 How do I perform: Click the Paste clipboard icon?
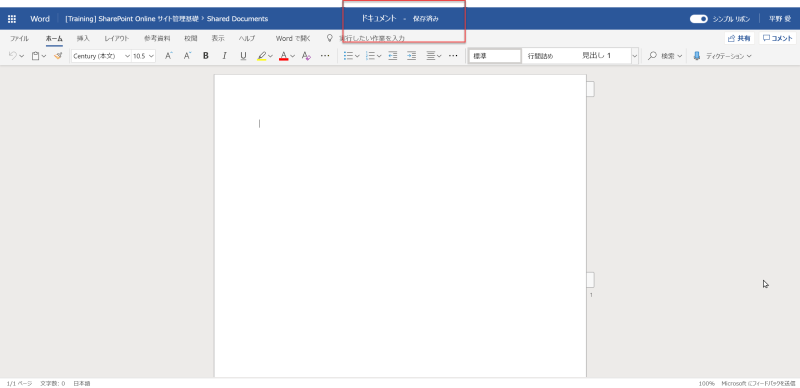point(35,56)
